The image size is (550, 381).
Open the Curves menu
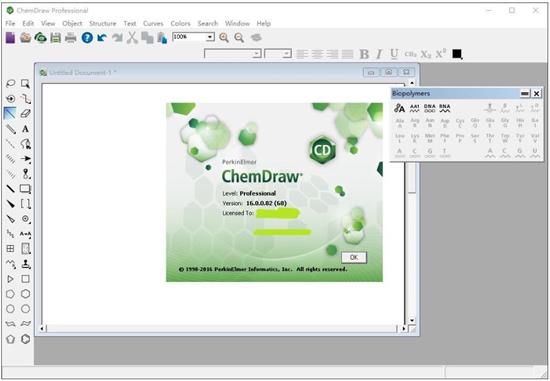(153, 24)
